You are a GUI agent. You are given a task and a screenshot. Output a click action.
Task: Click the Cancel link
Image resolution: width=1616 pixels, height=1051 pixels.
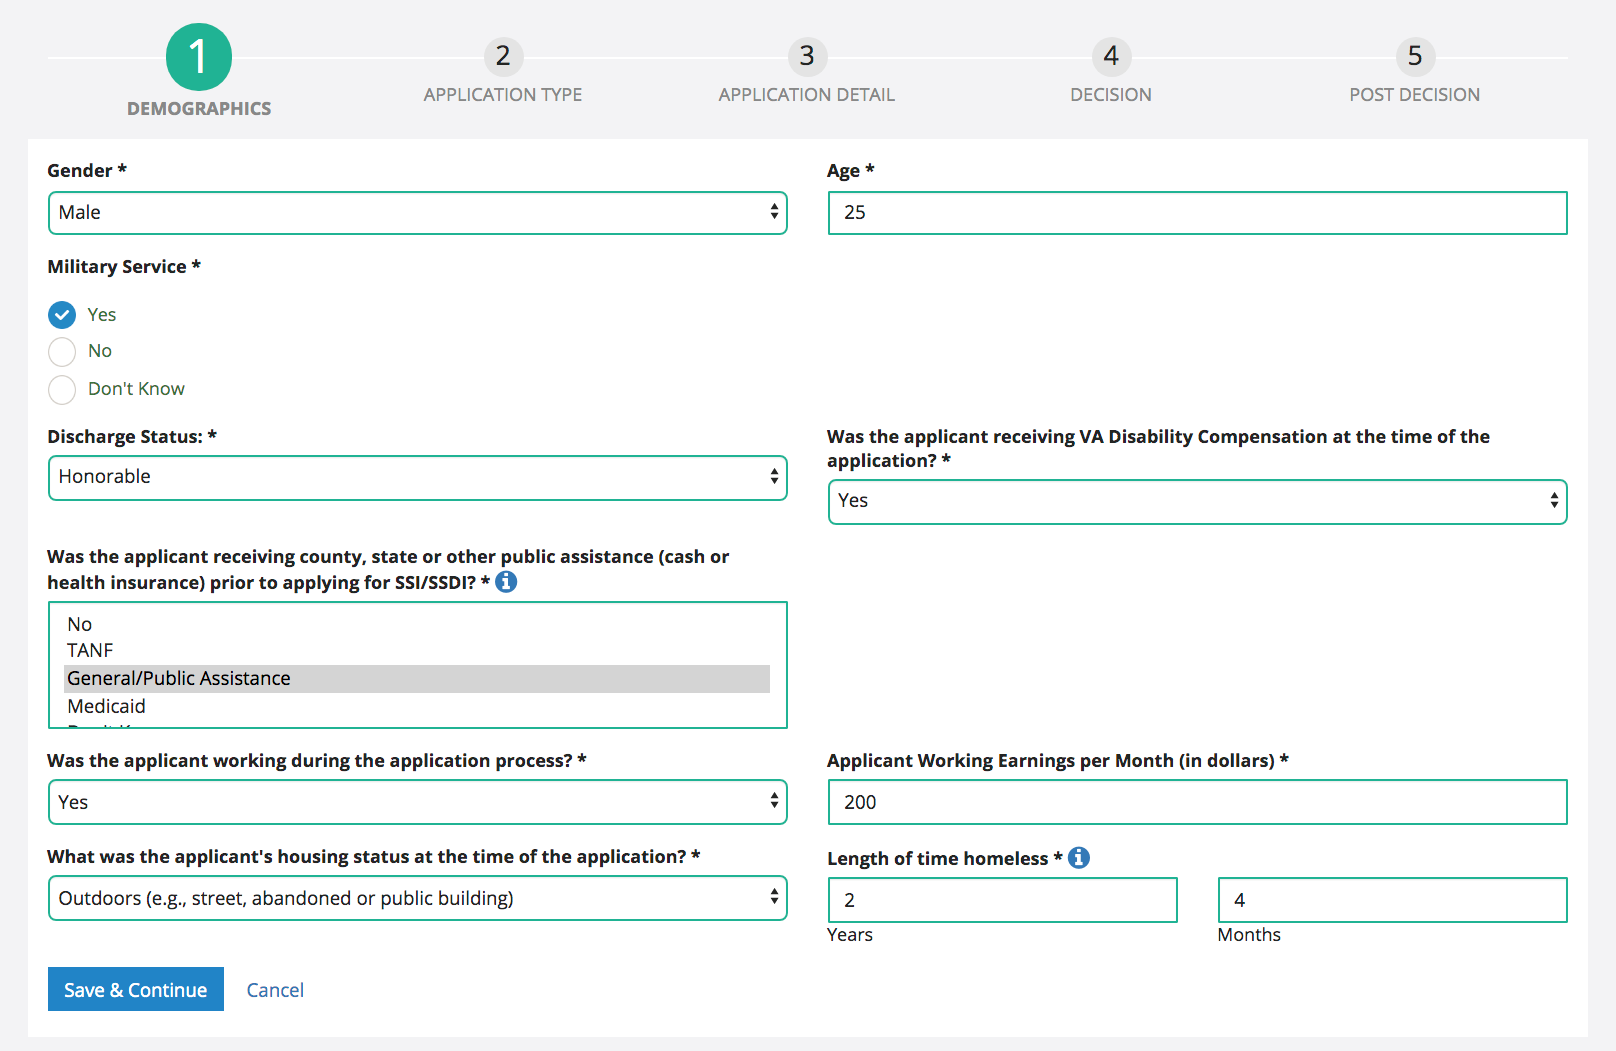tap(275, 990)
